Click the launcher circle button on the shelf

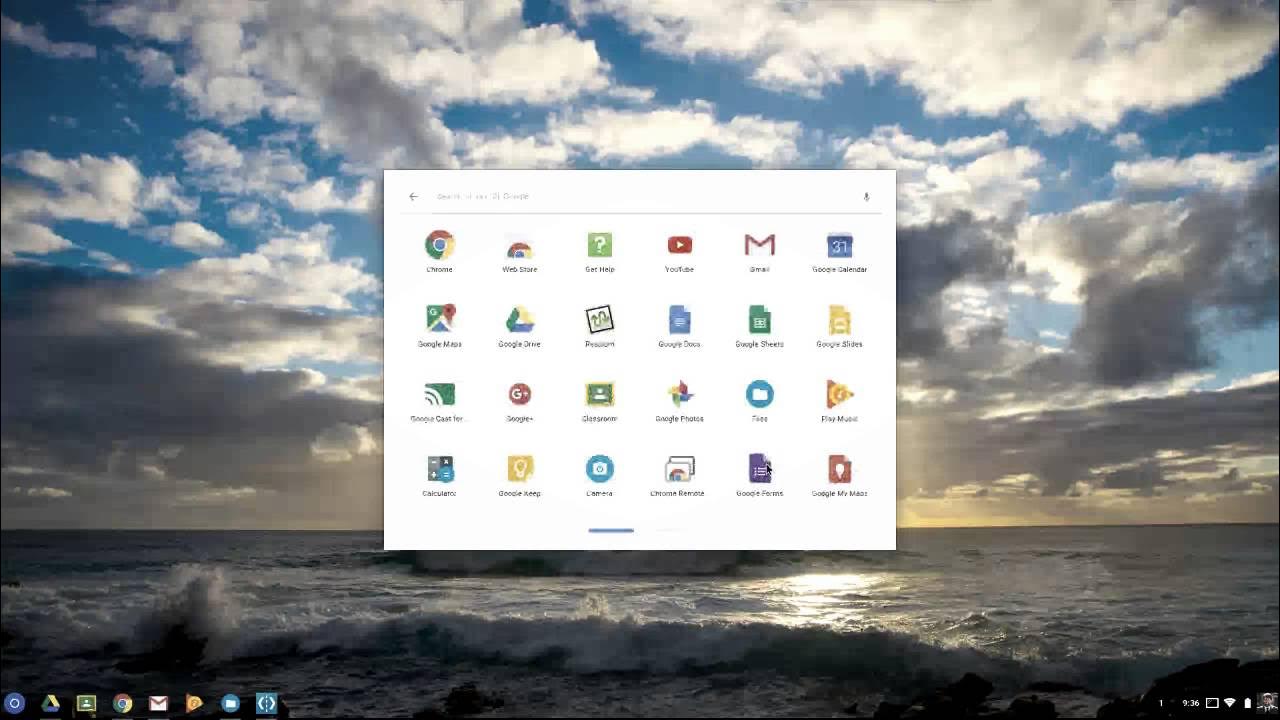point(14,703)
